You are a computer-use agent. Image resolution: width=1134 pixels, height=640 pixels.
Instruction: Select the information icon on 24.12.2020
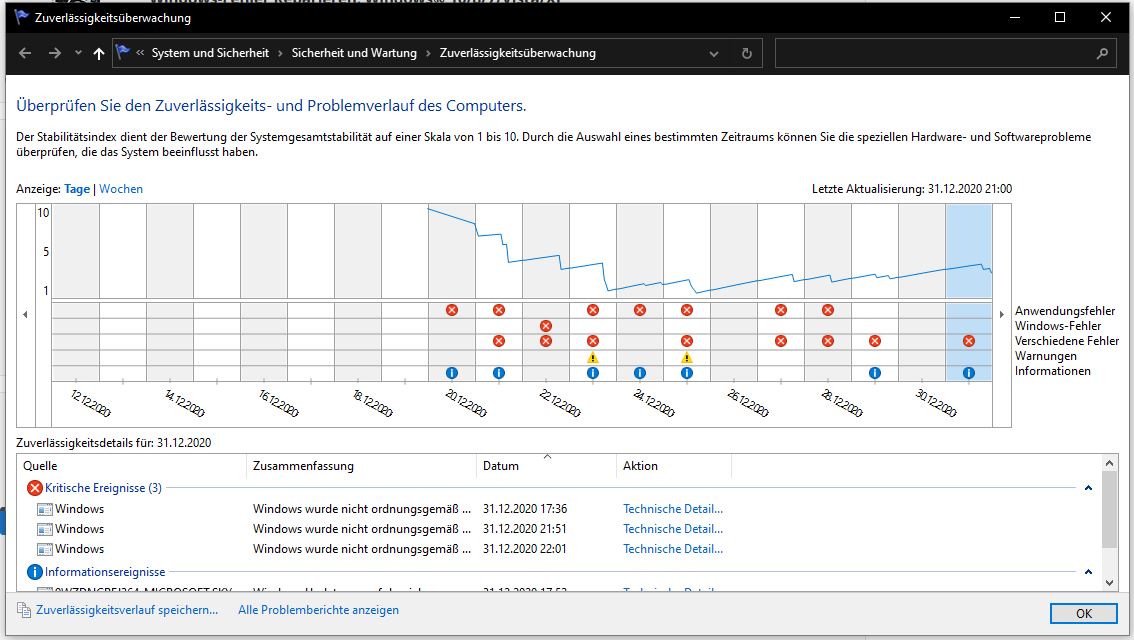640,373
